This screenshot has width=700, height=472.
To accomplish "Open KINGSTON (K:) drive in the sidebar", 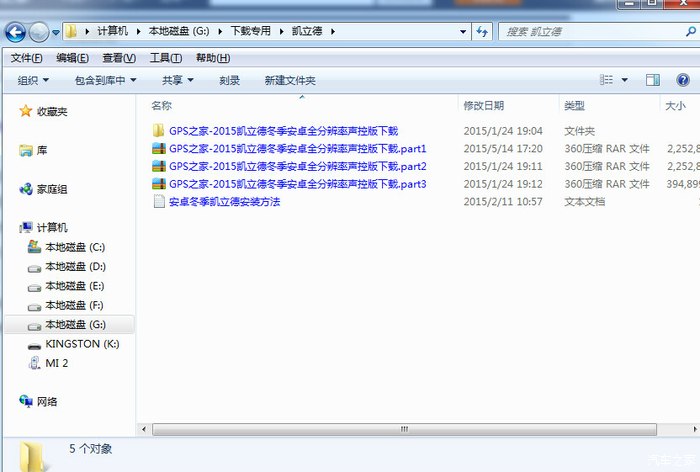I will pyautogui.click(x=82, y=344).
